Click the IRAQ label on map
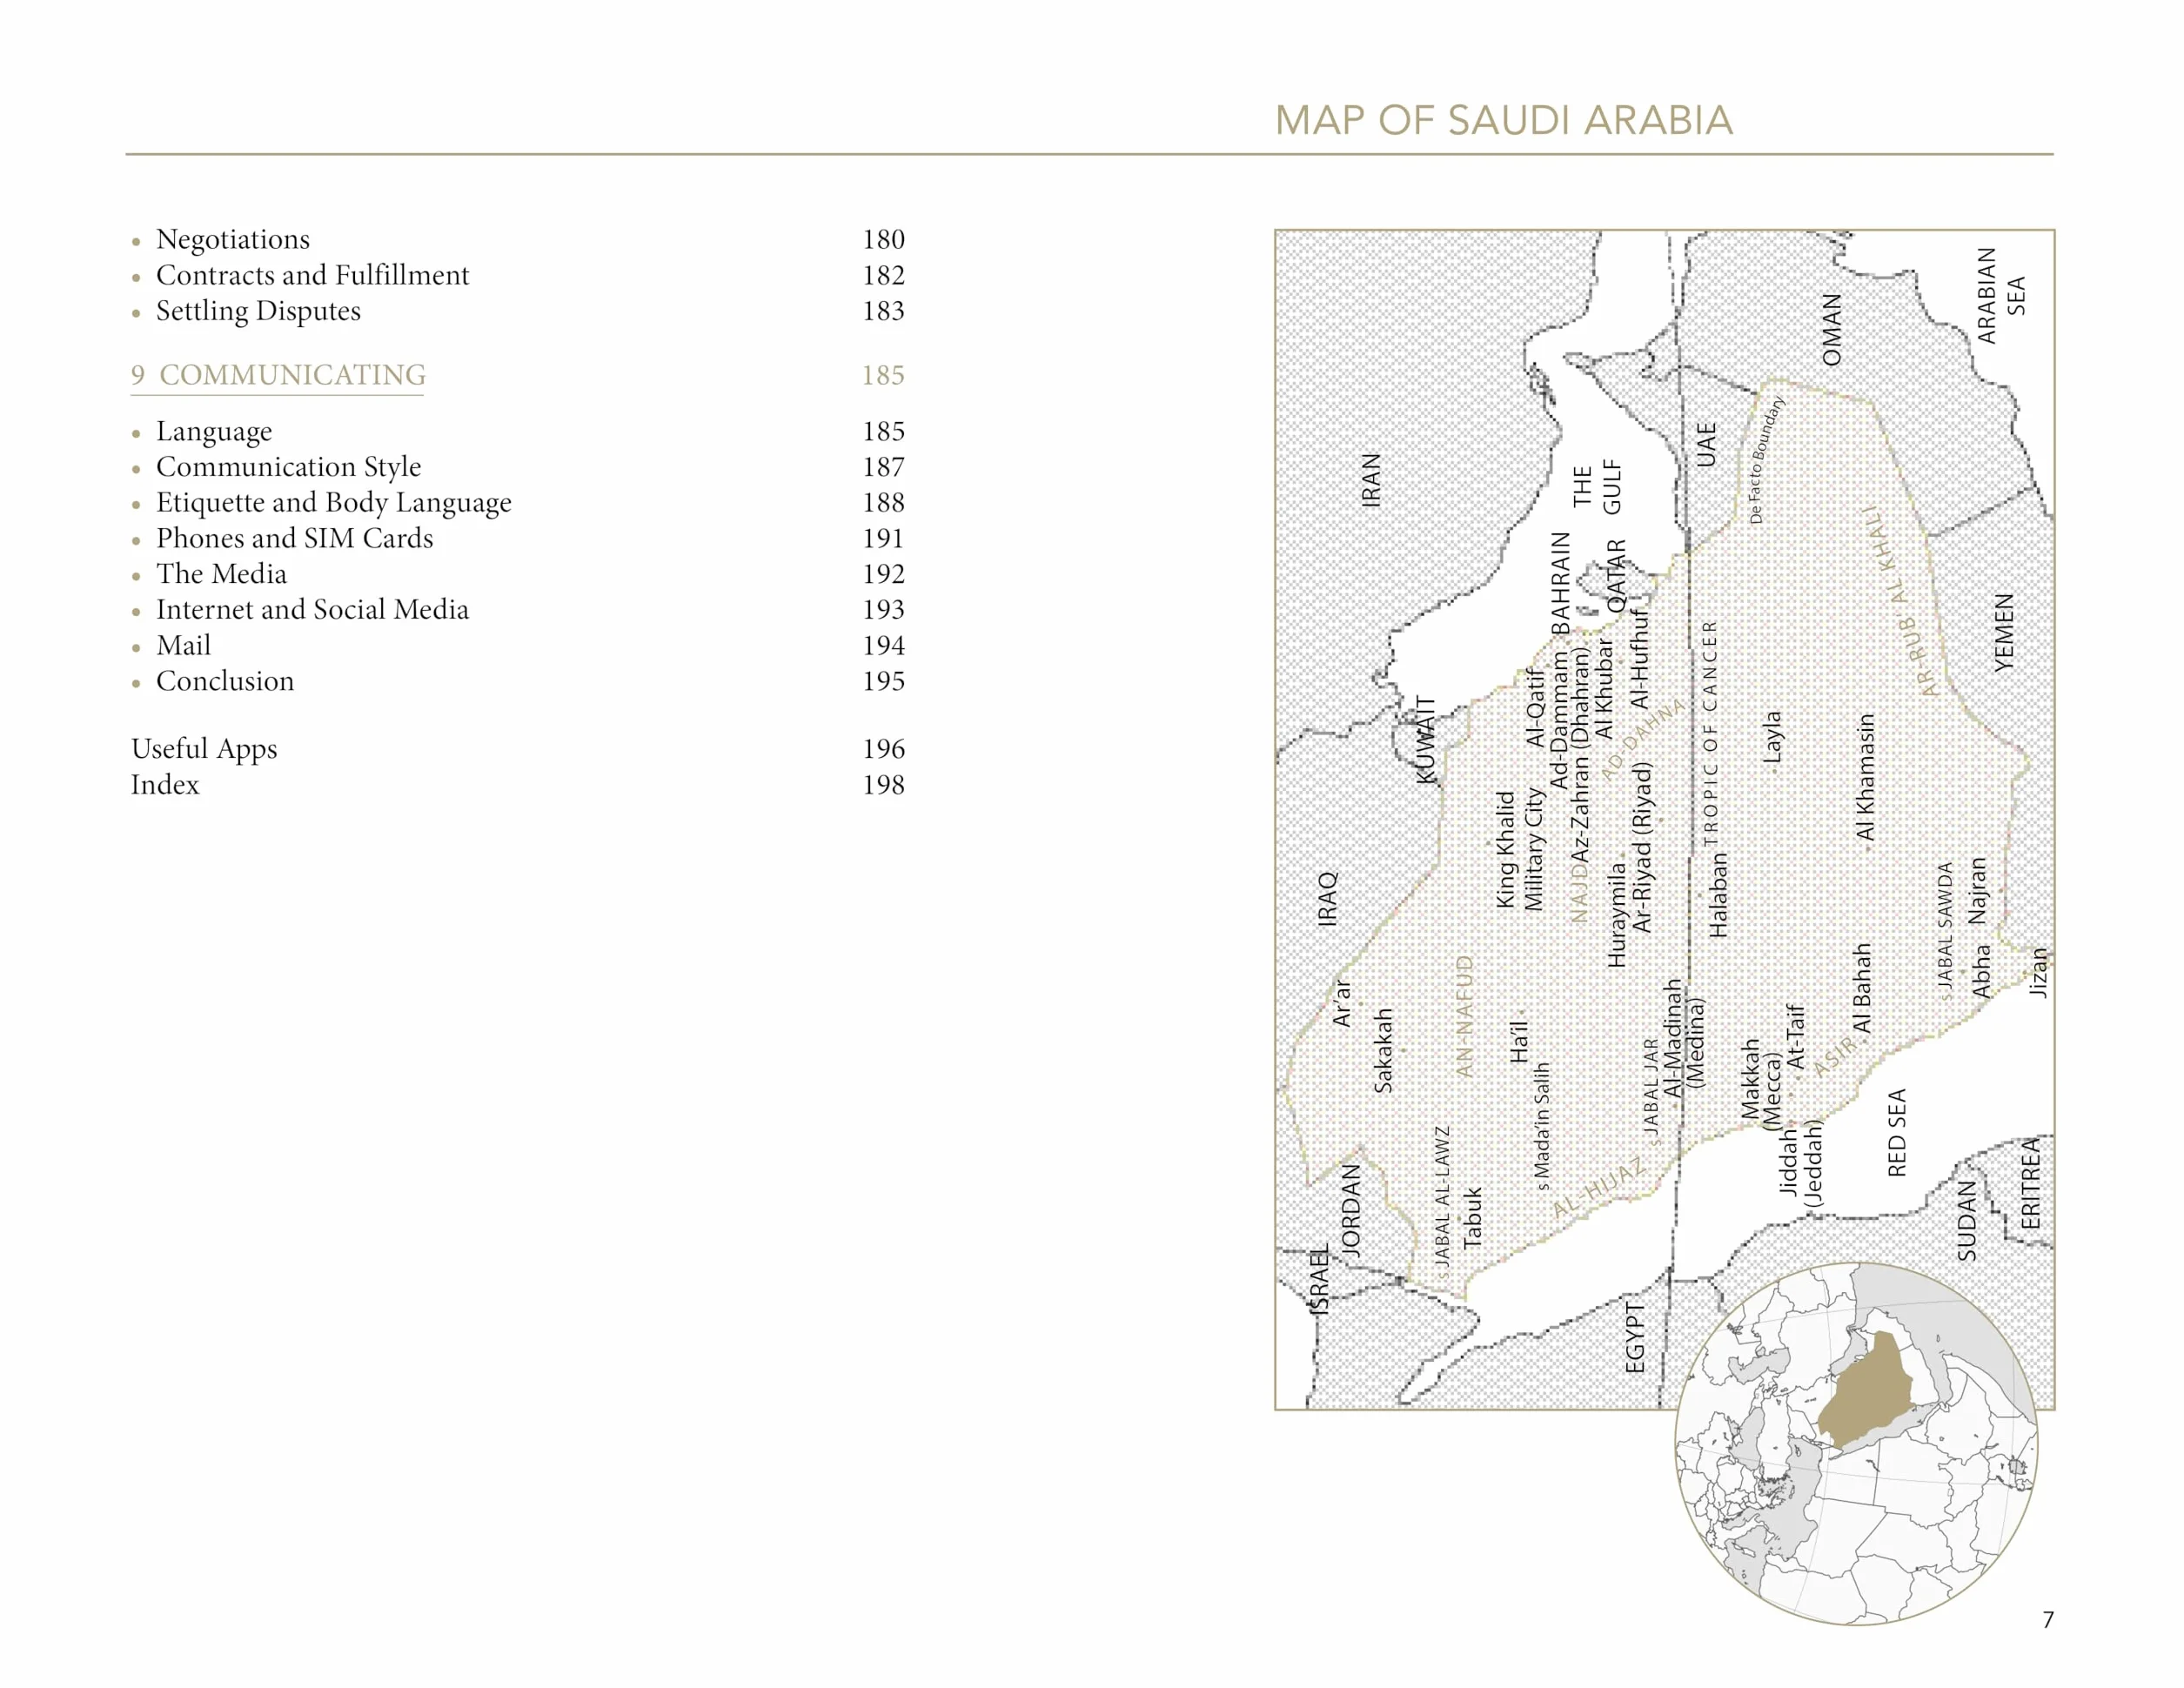Screen dimensions: 2184x1688 tap(1327, 899)
